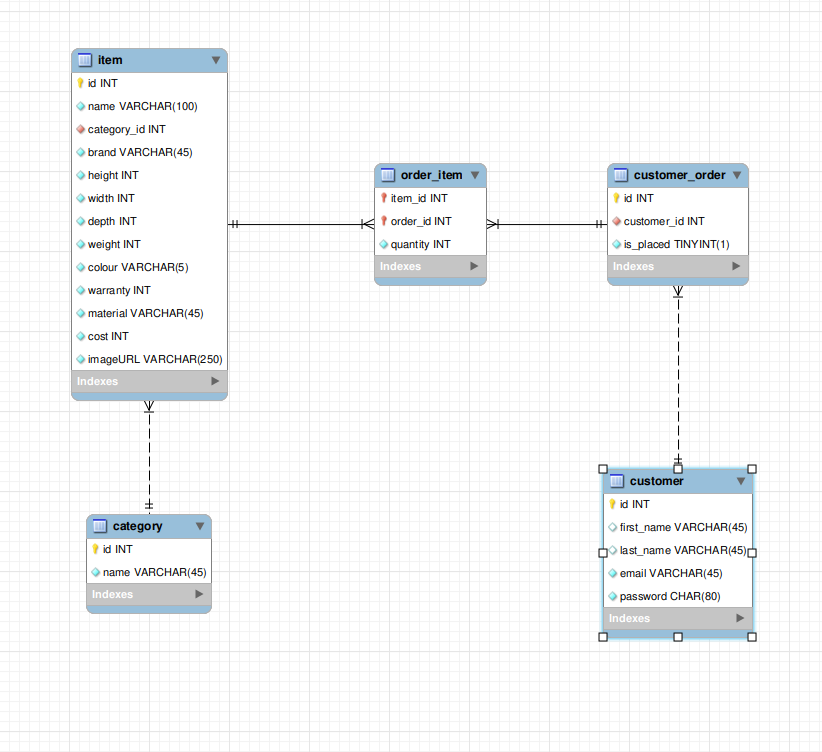This screenshot has height=752, width=822.
Task: Select the order_item table title
Action: 431,175
